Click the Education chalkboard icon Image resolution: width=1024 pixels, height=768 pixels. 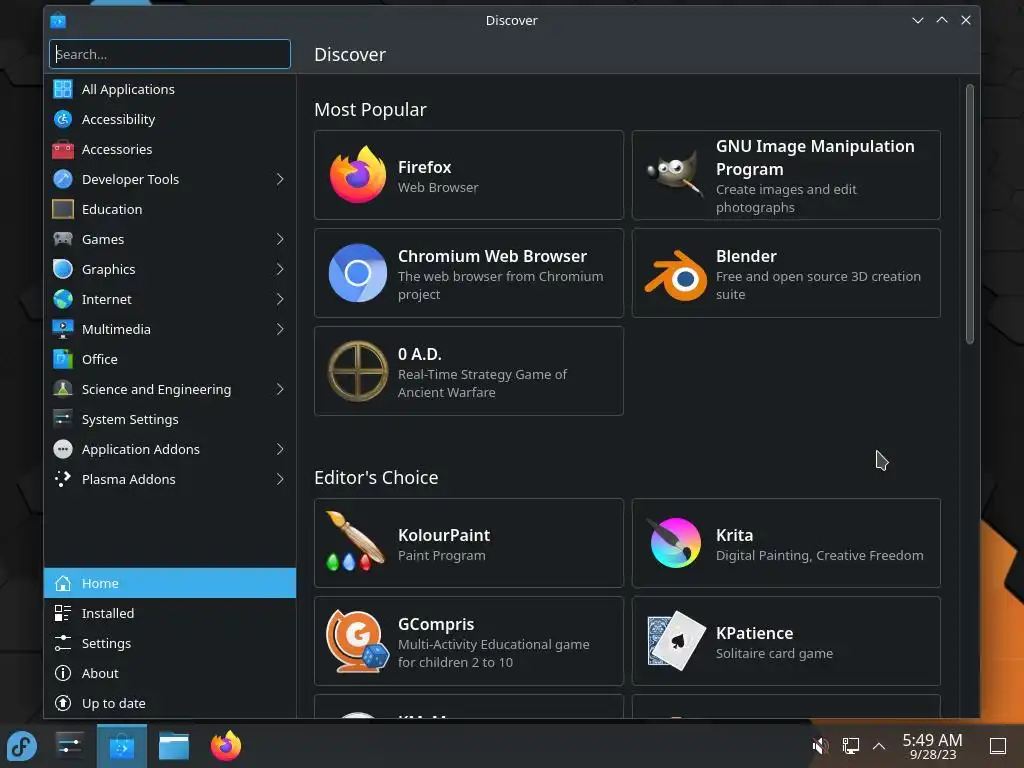coord(63,209)
